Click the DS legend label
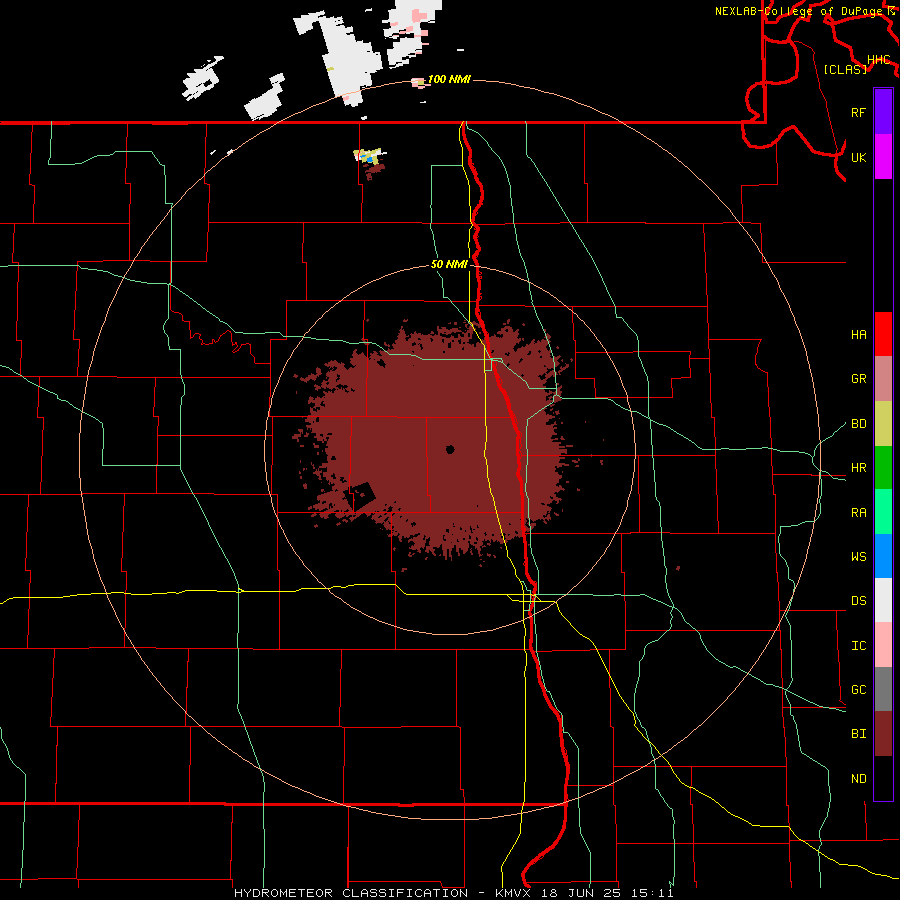 point(858,601)
